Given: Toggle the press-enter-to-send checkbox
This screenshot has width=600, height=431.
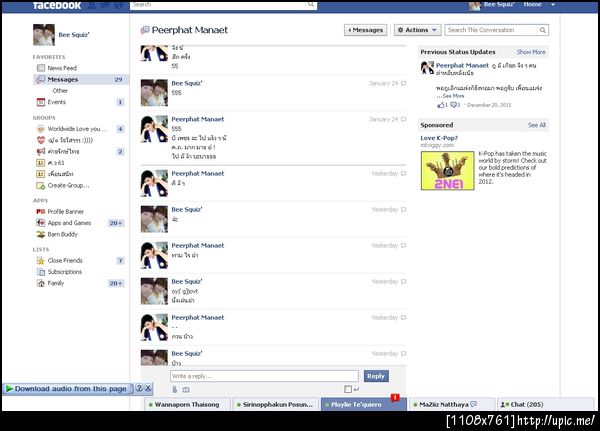Looking at the screenshot, I should pyautogui.click(x=348, y=389).
